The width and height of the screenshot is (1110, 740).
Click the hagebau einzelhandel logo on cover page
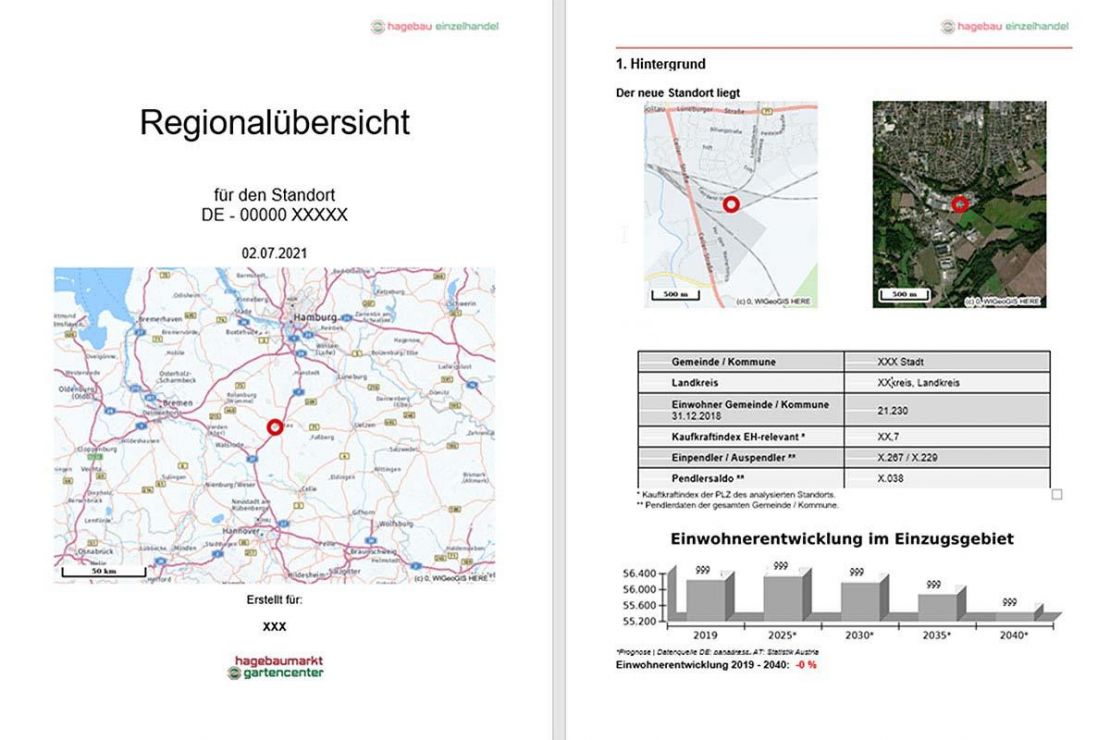(x=435, y=26)
